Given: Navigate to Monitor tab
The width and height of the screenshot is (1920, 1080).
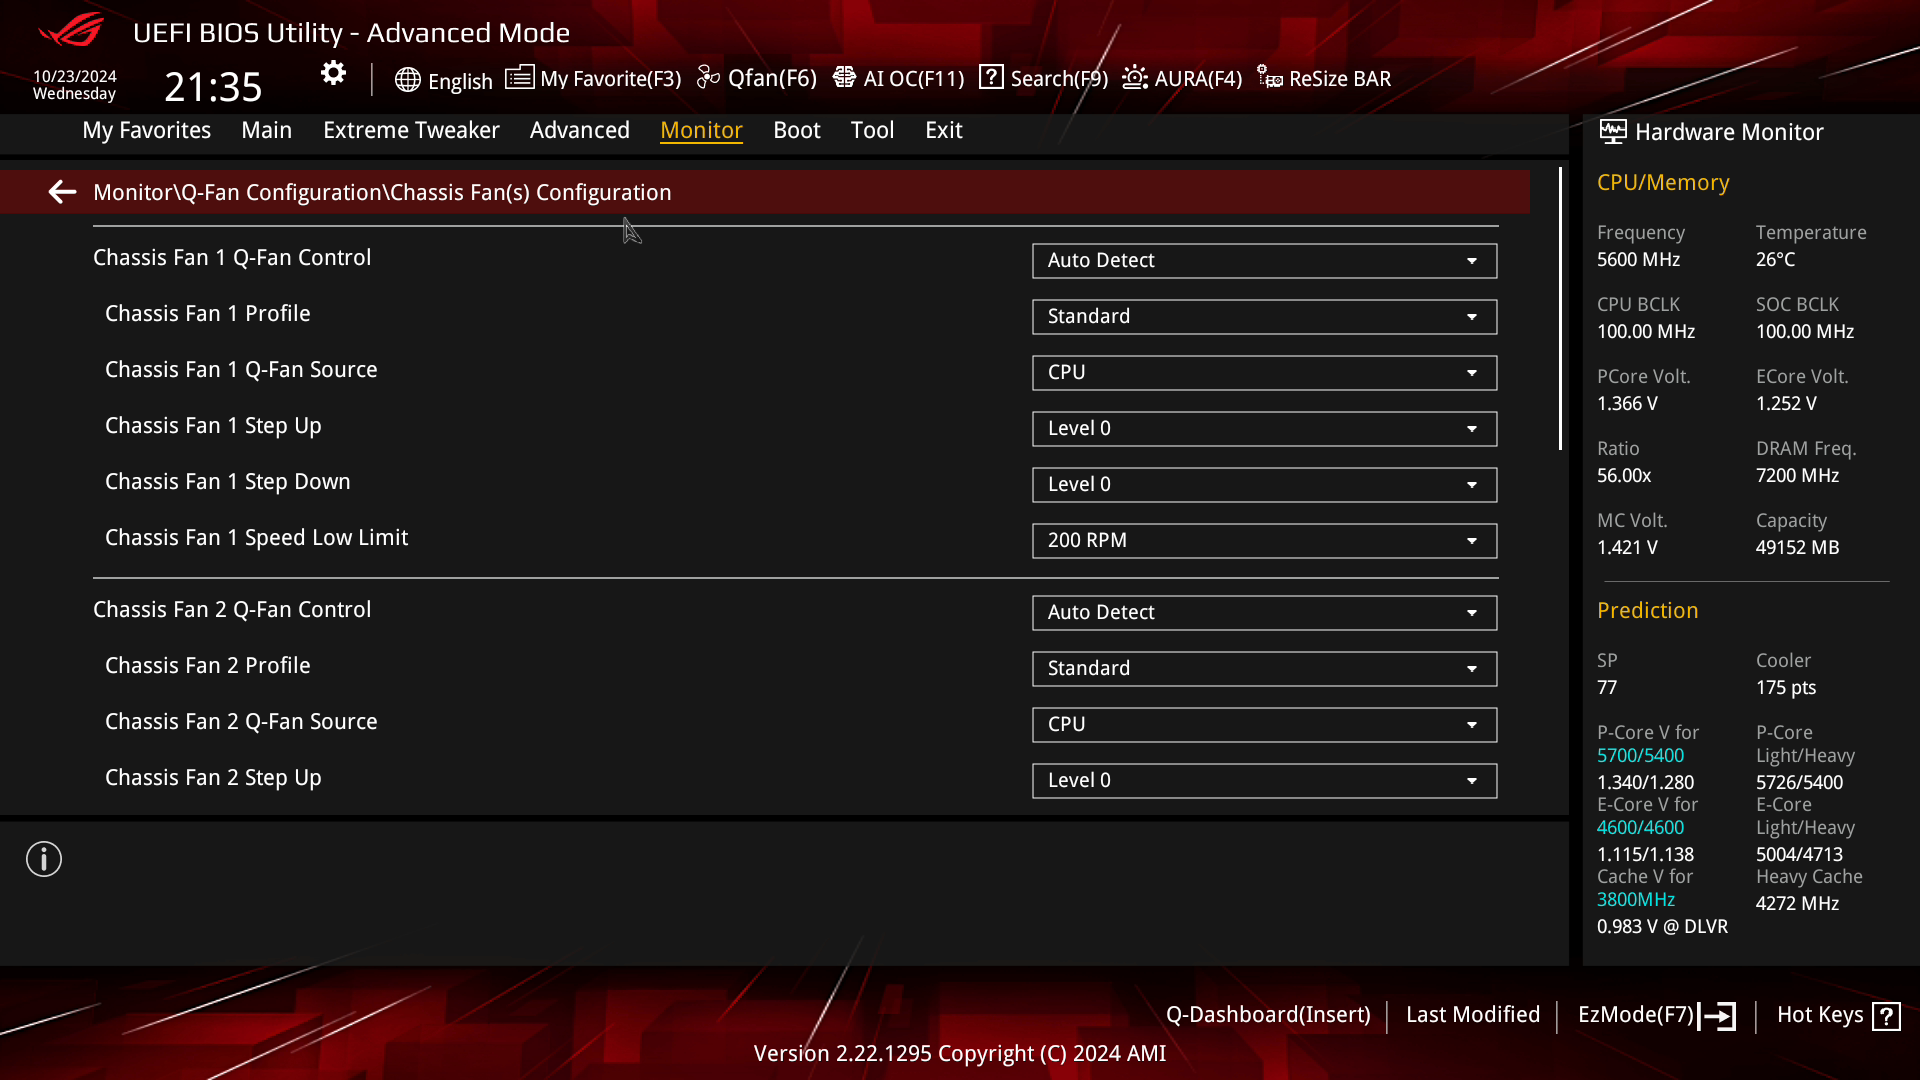Looking at the screenshot, I should point(700,129).
